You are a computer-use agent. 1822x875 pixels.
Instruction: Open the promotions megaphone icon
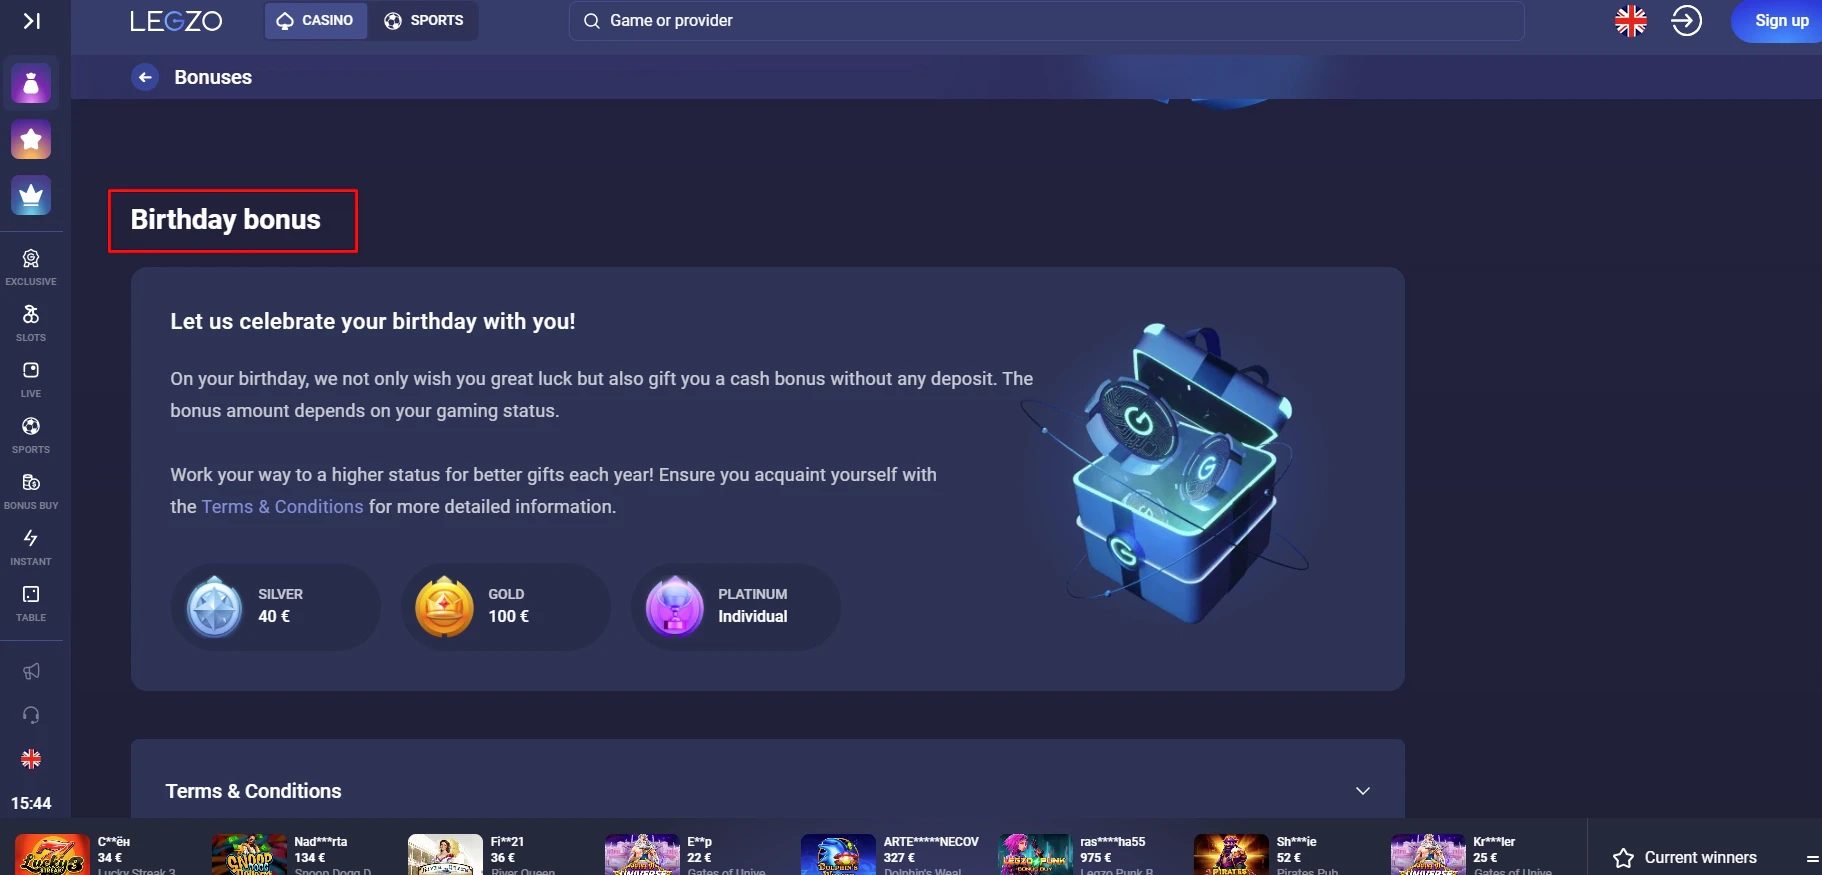(x=31, y=671)
